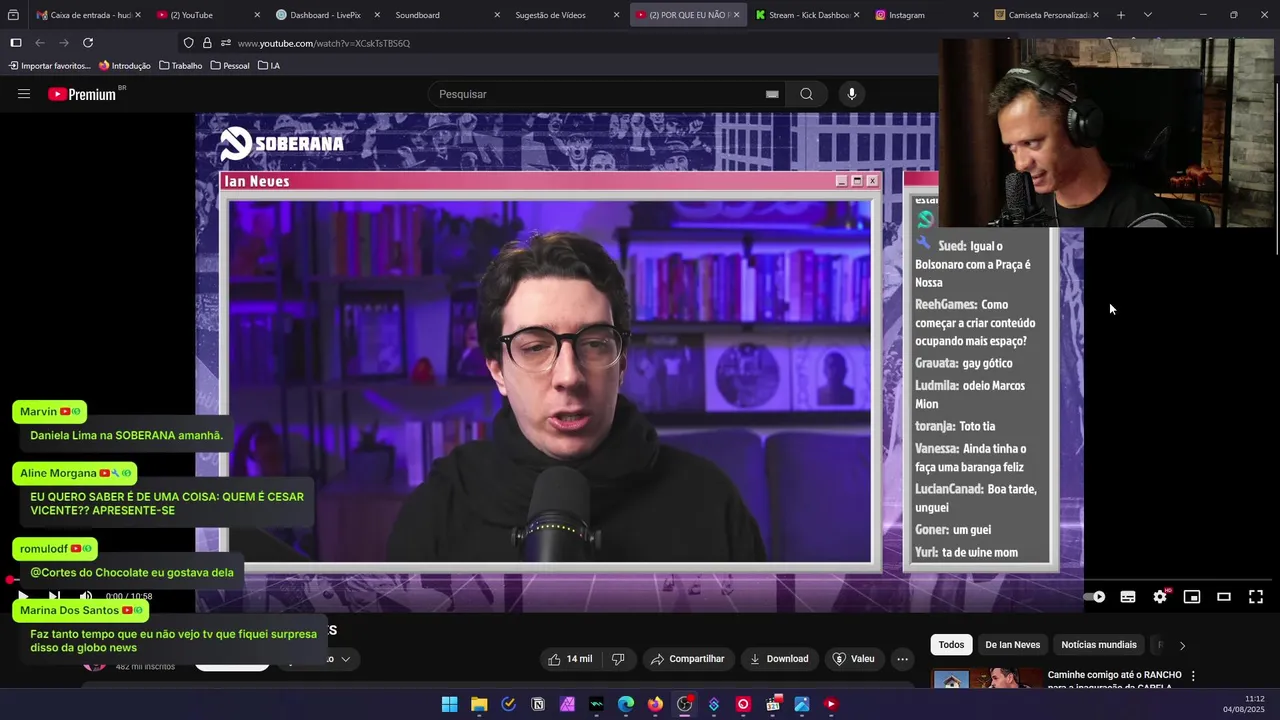Open more actions three-dot button under video
This screenshot has width=1280, height=720.
click(902, 659)
